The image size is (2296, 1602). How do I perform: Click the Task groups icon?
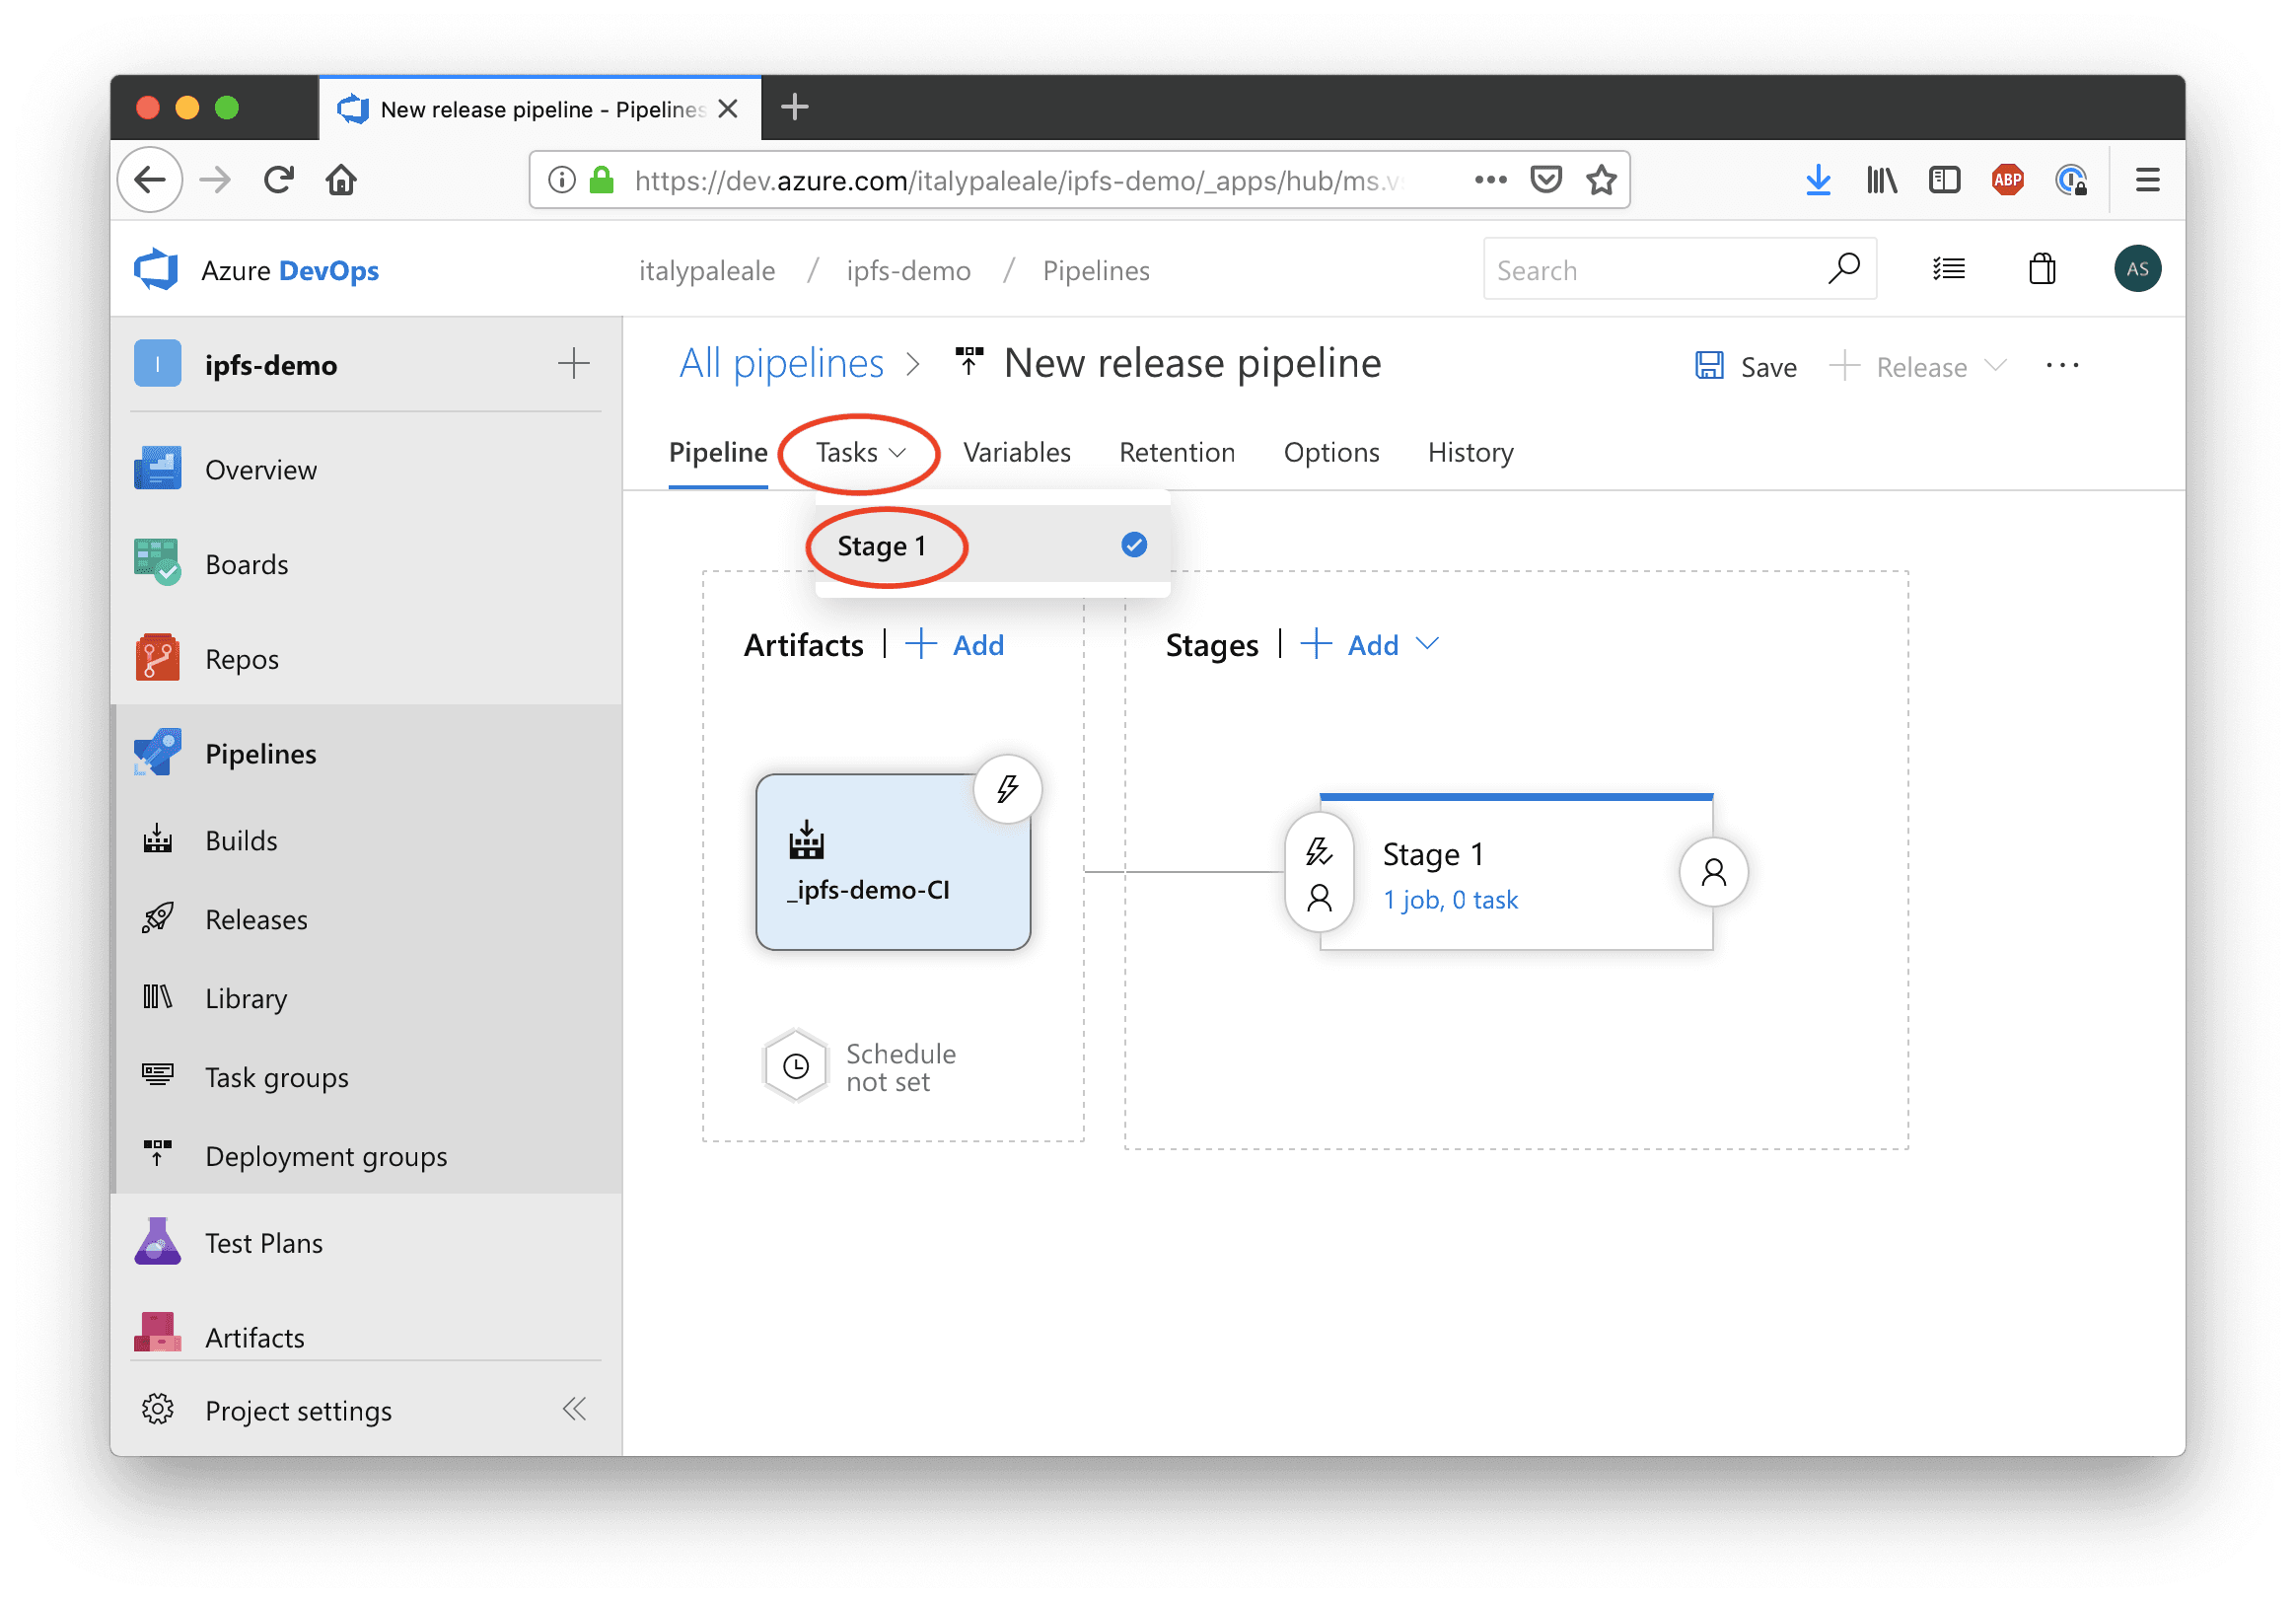tap(157, 1076)
